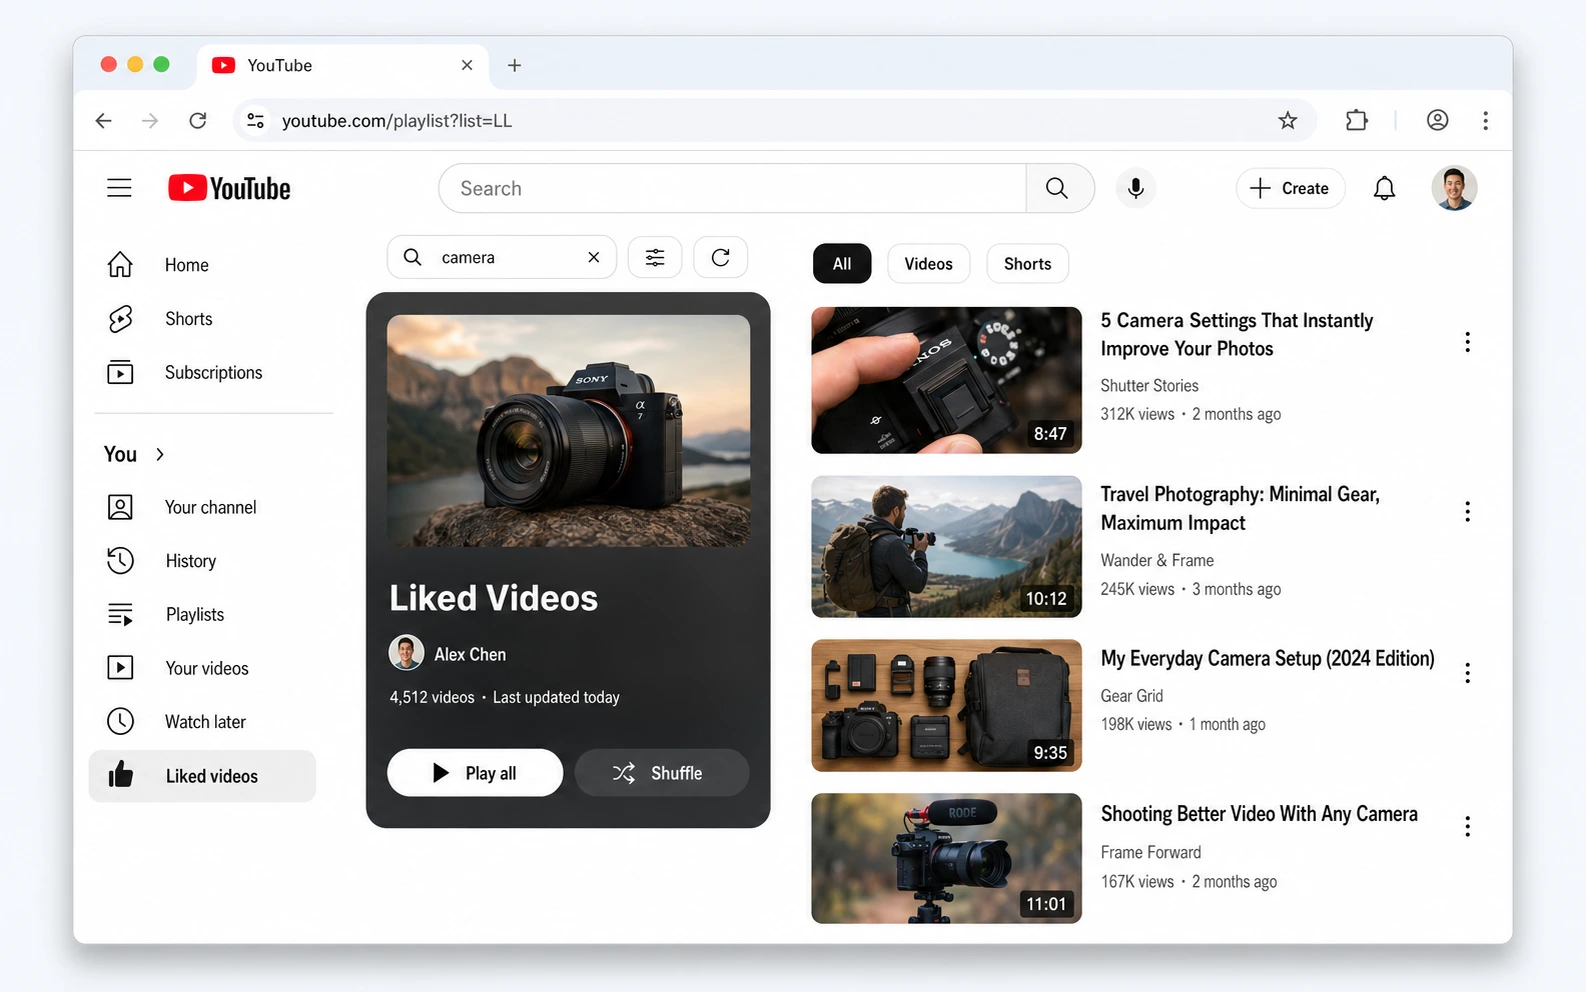Open Shutter Stories channel
This screenshot has width=1586, height=992.
pyautogui.click(x=1149, y=386)
